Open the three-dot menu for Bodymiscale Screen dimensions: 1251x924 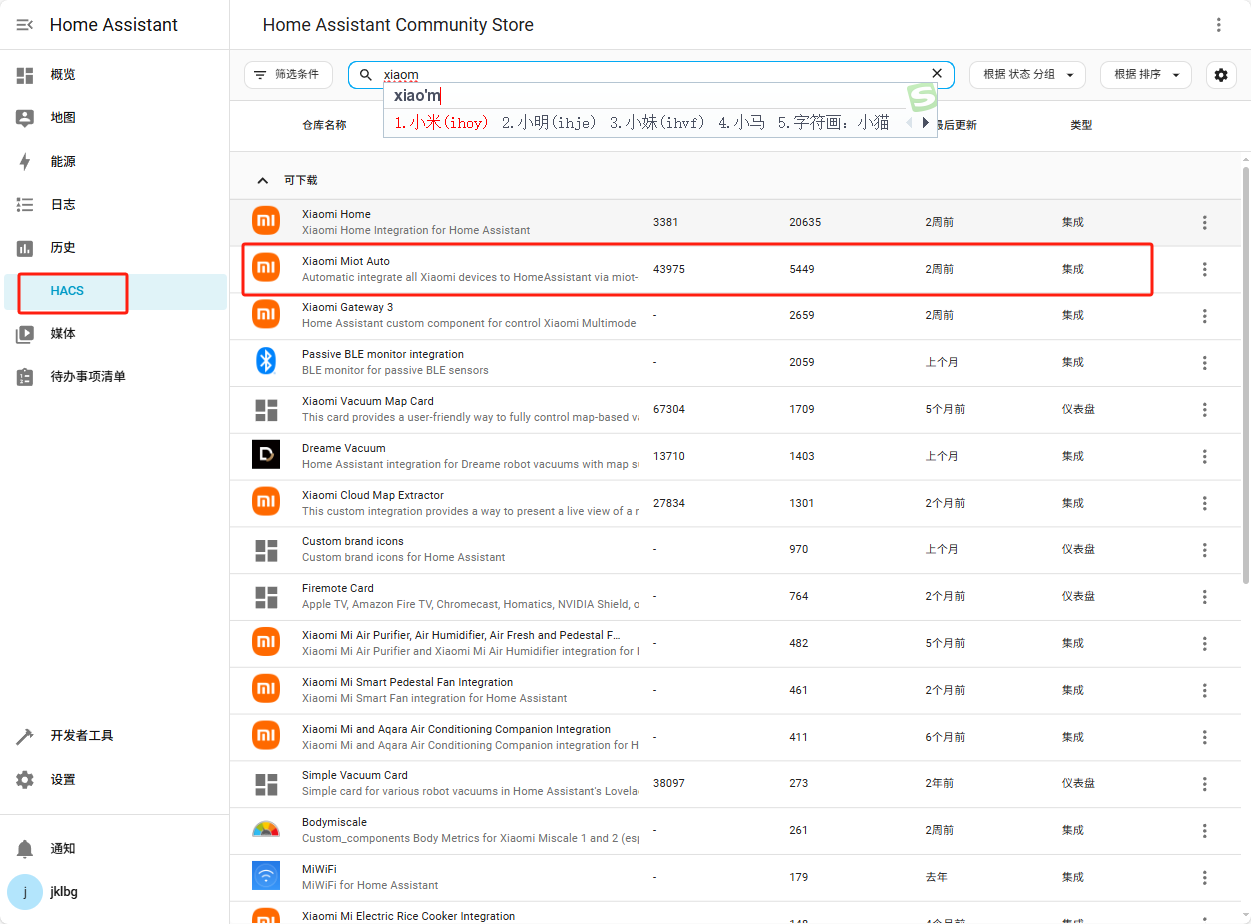coord(1205,831)
